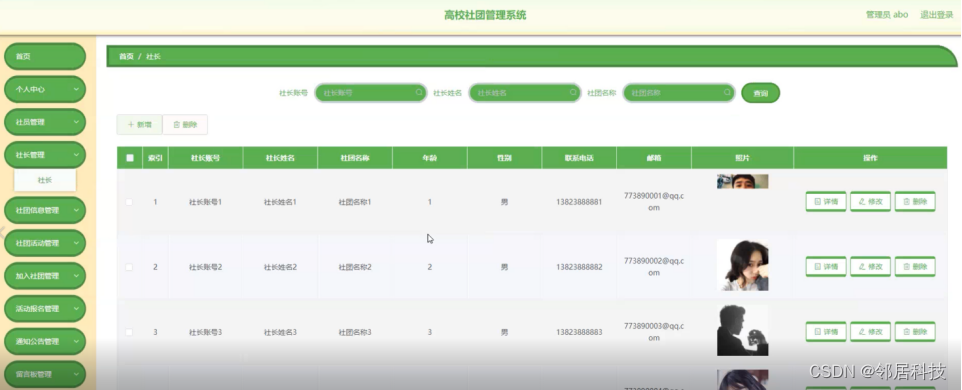Click the 高校社团管理系统 title
Screen dimensions: 962x390
click(x=485, y=15)
